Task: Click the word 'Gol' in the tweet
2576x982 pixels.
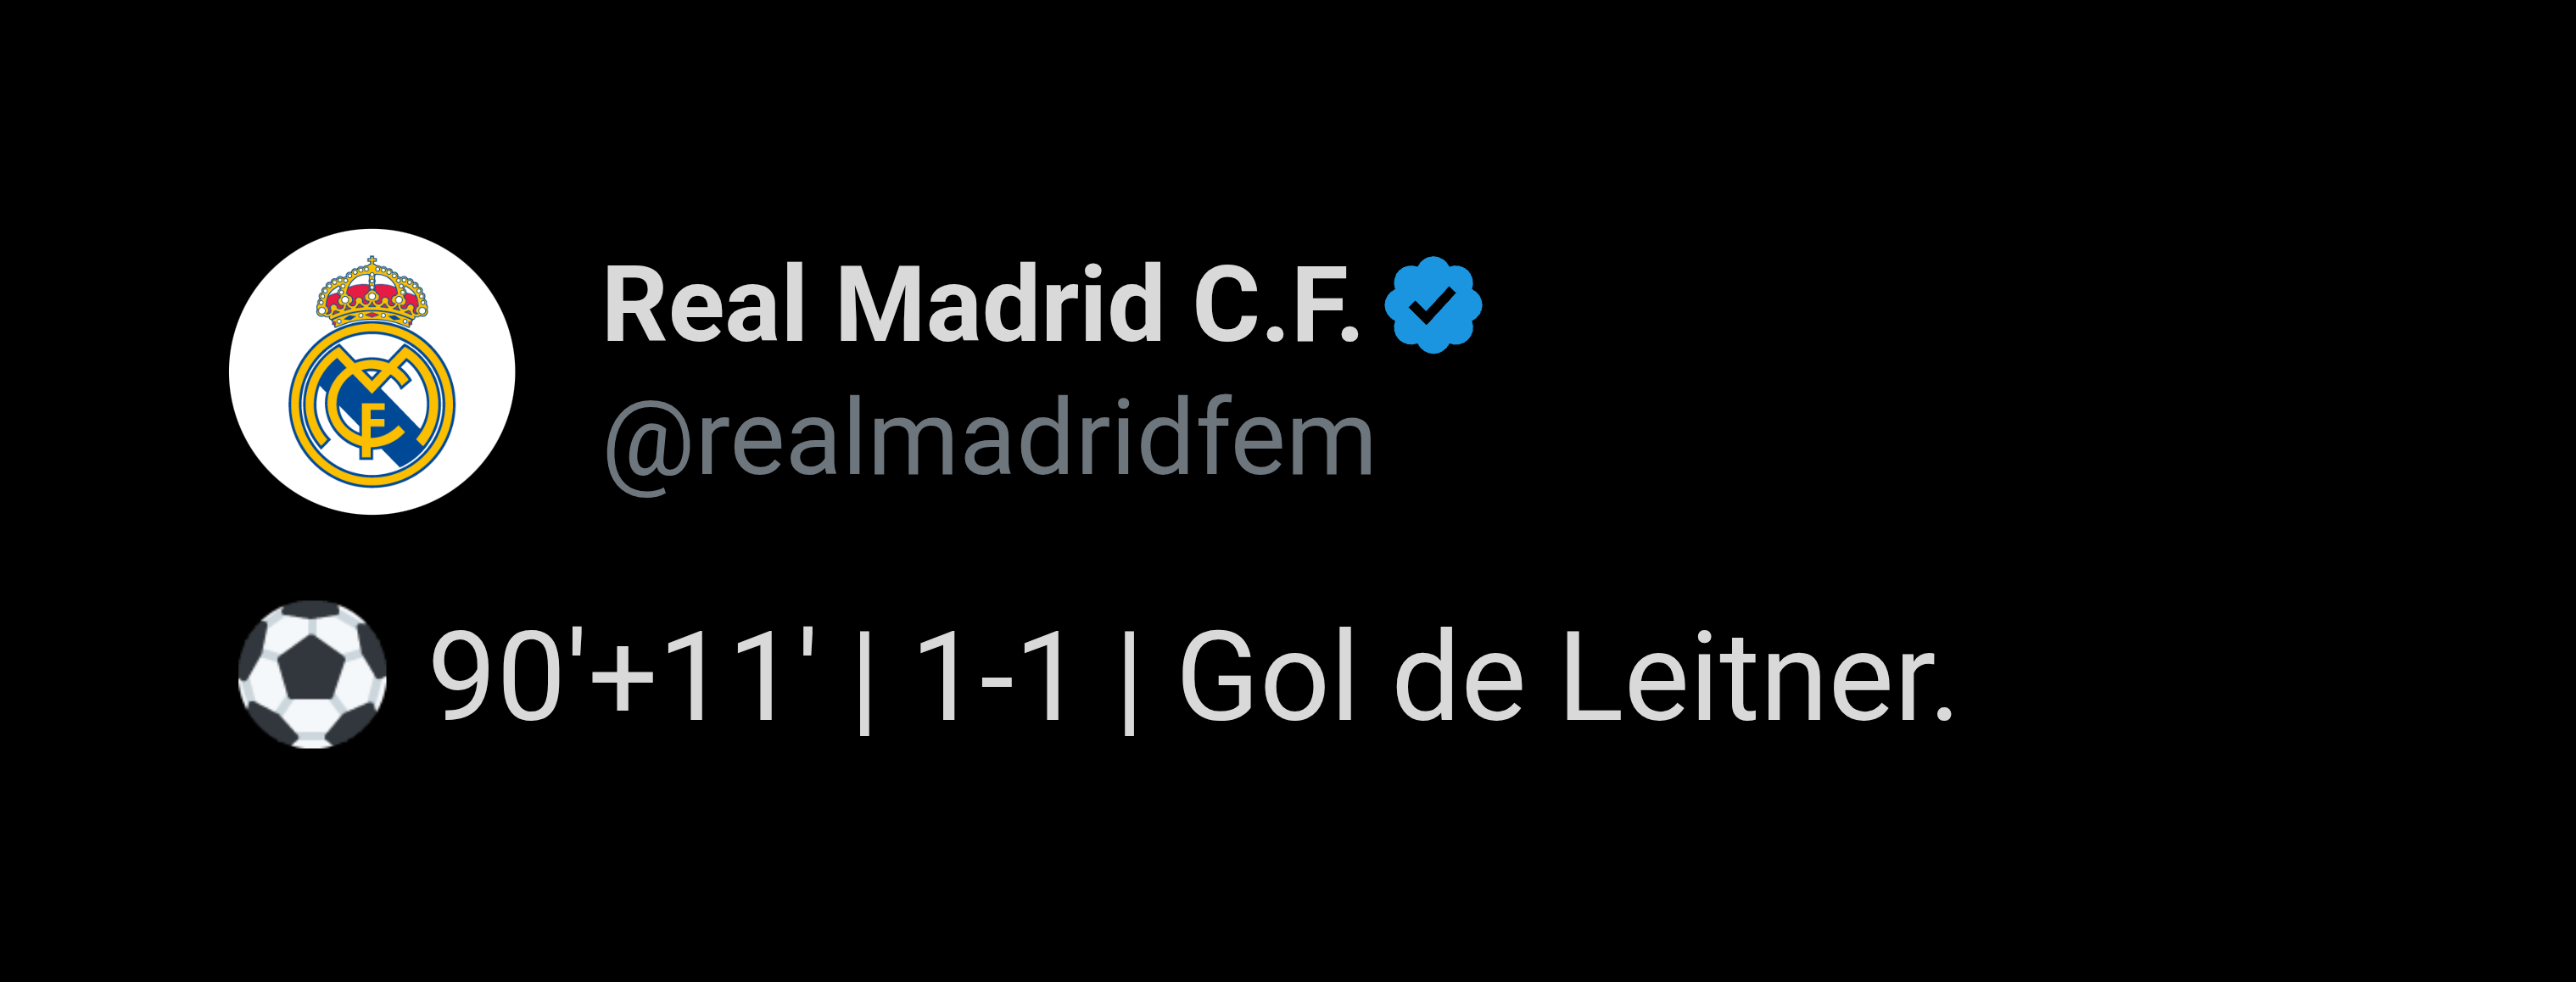Action: pyautogui.click(x=1268, y=676)
